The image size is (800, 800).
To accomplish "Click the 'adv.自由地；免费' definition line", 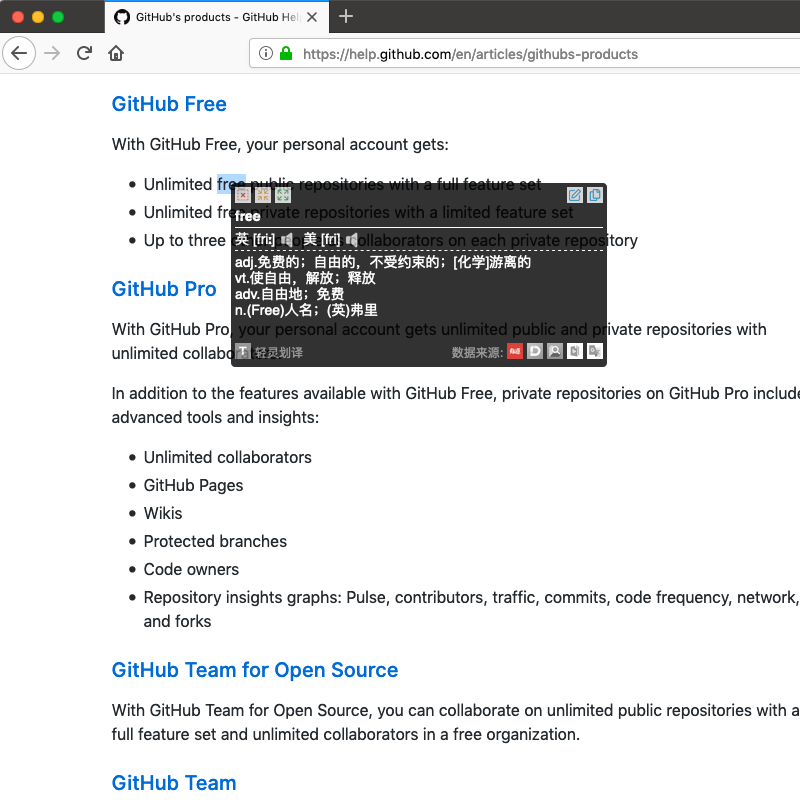I will click(x=289, y=294).
